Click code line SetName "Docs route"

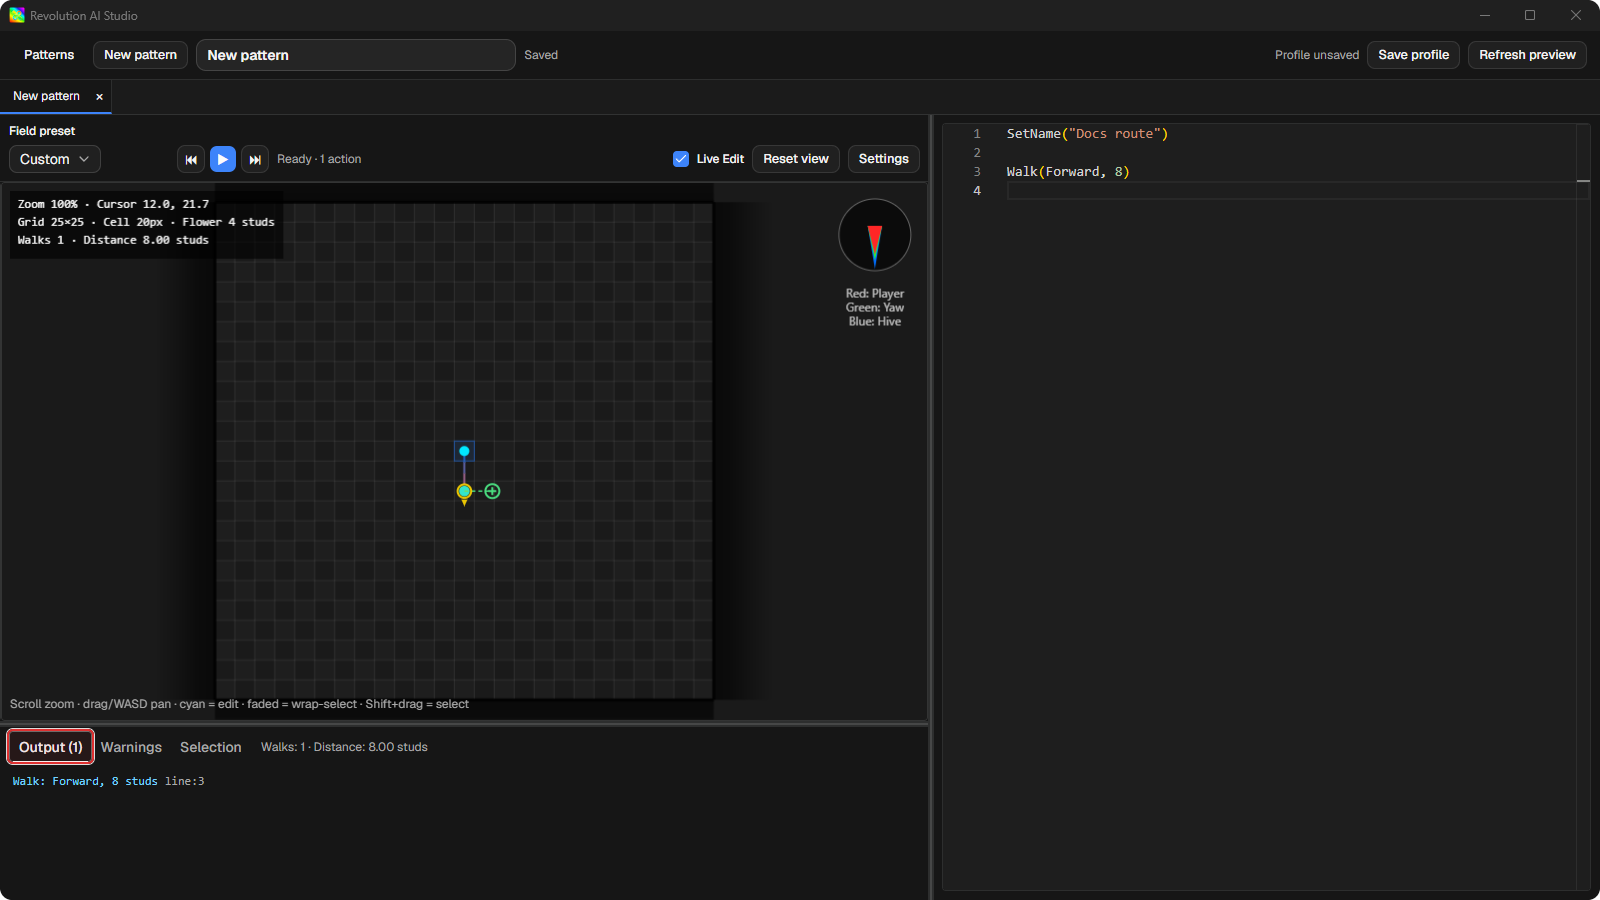(1087, 134)
